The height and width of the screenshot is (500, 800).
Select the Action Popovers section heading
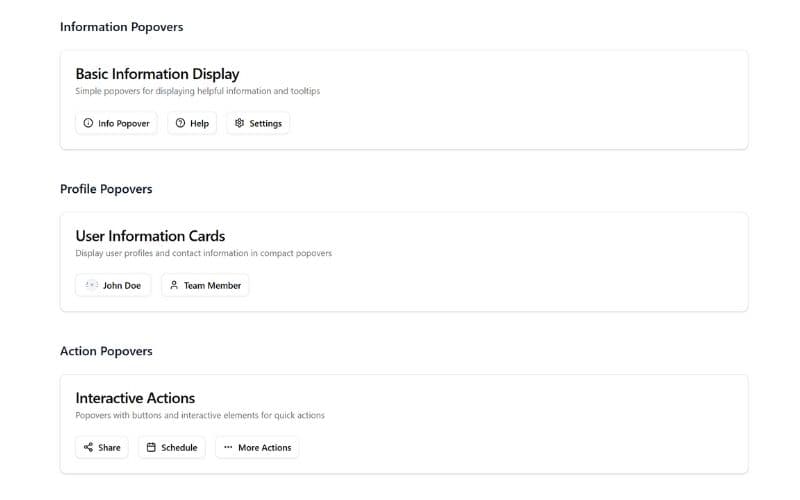coord(106,351)
